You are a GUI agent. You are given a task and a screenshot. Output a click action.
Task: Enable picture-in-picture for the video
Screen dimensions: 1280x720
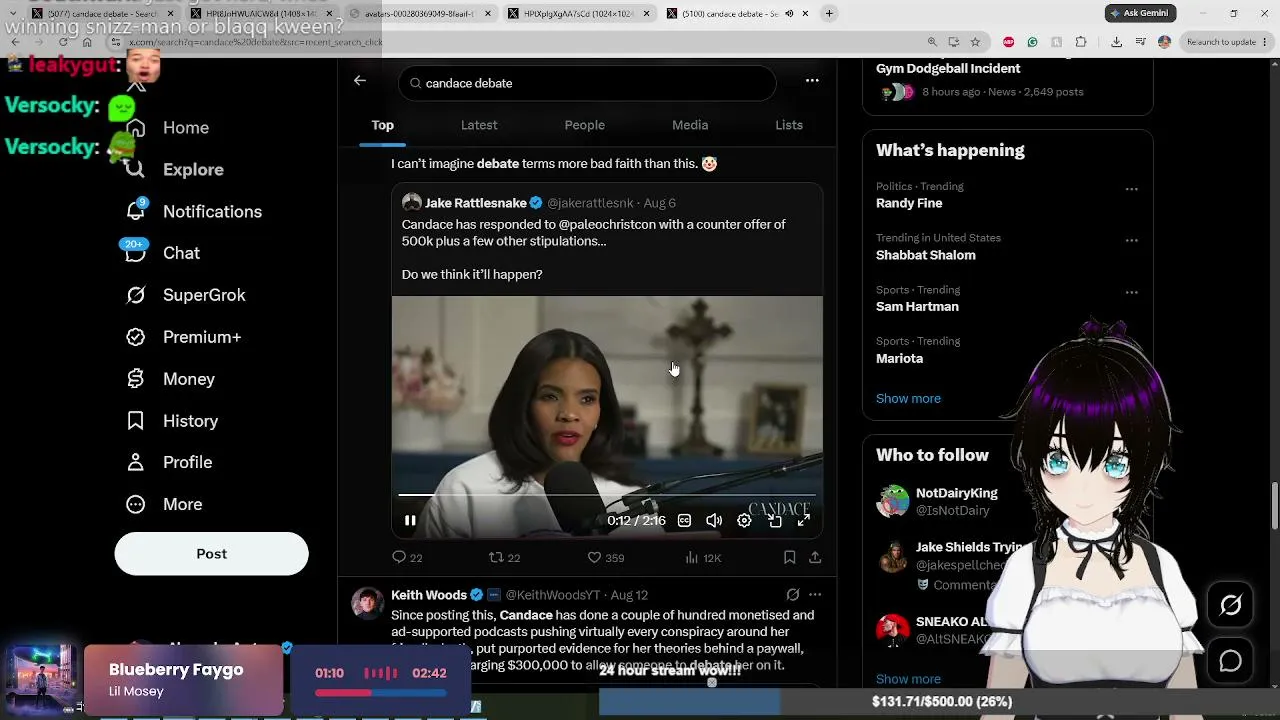774,521
